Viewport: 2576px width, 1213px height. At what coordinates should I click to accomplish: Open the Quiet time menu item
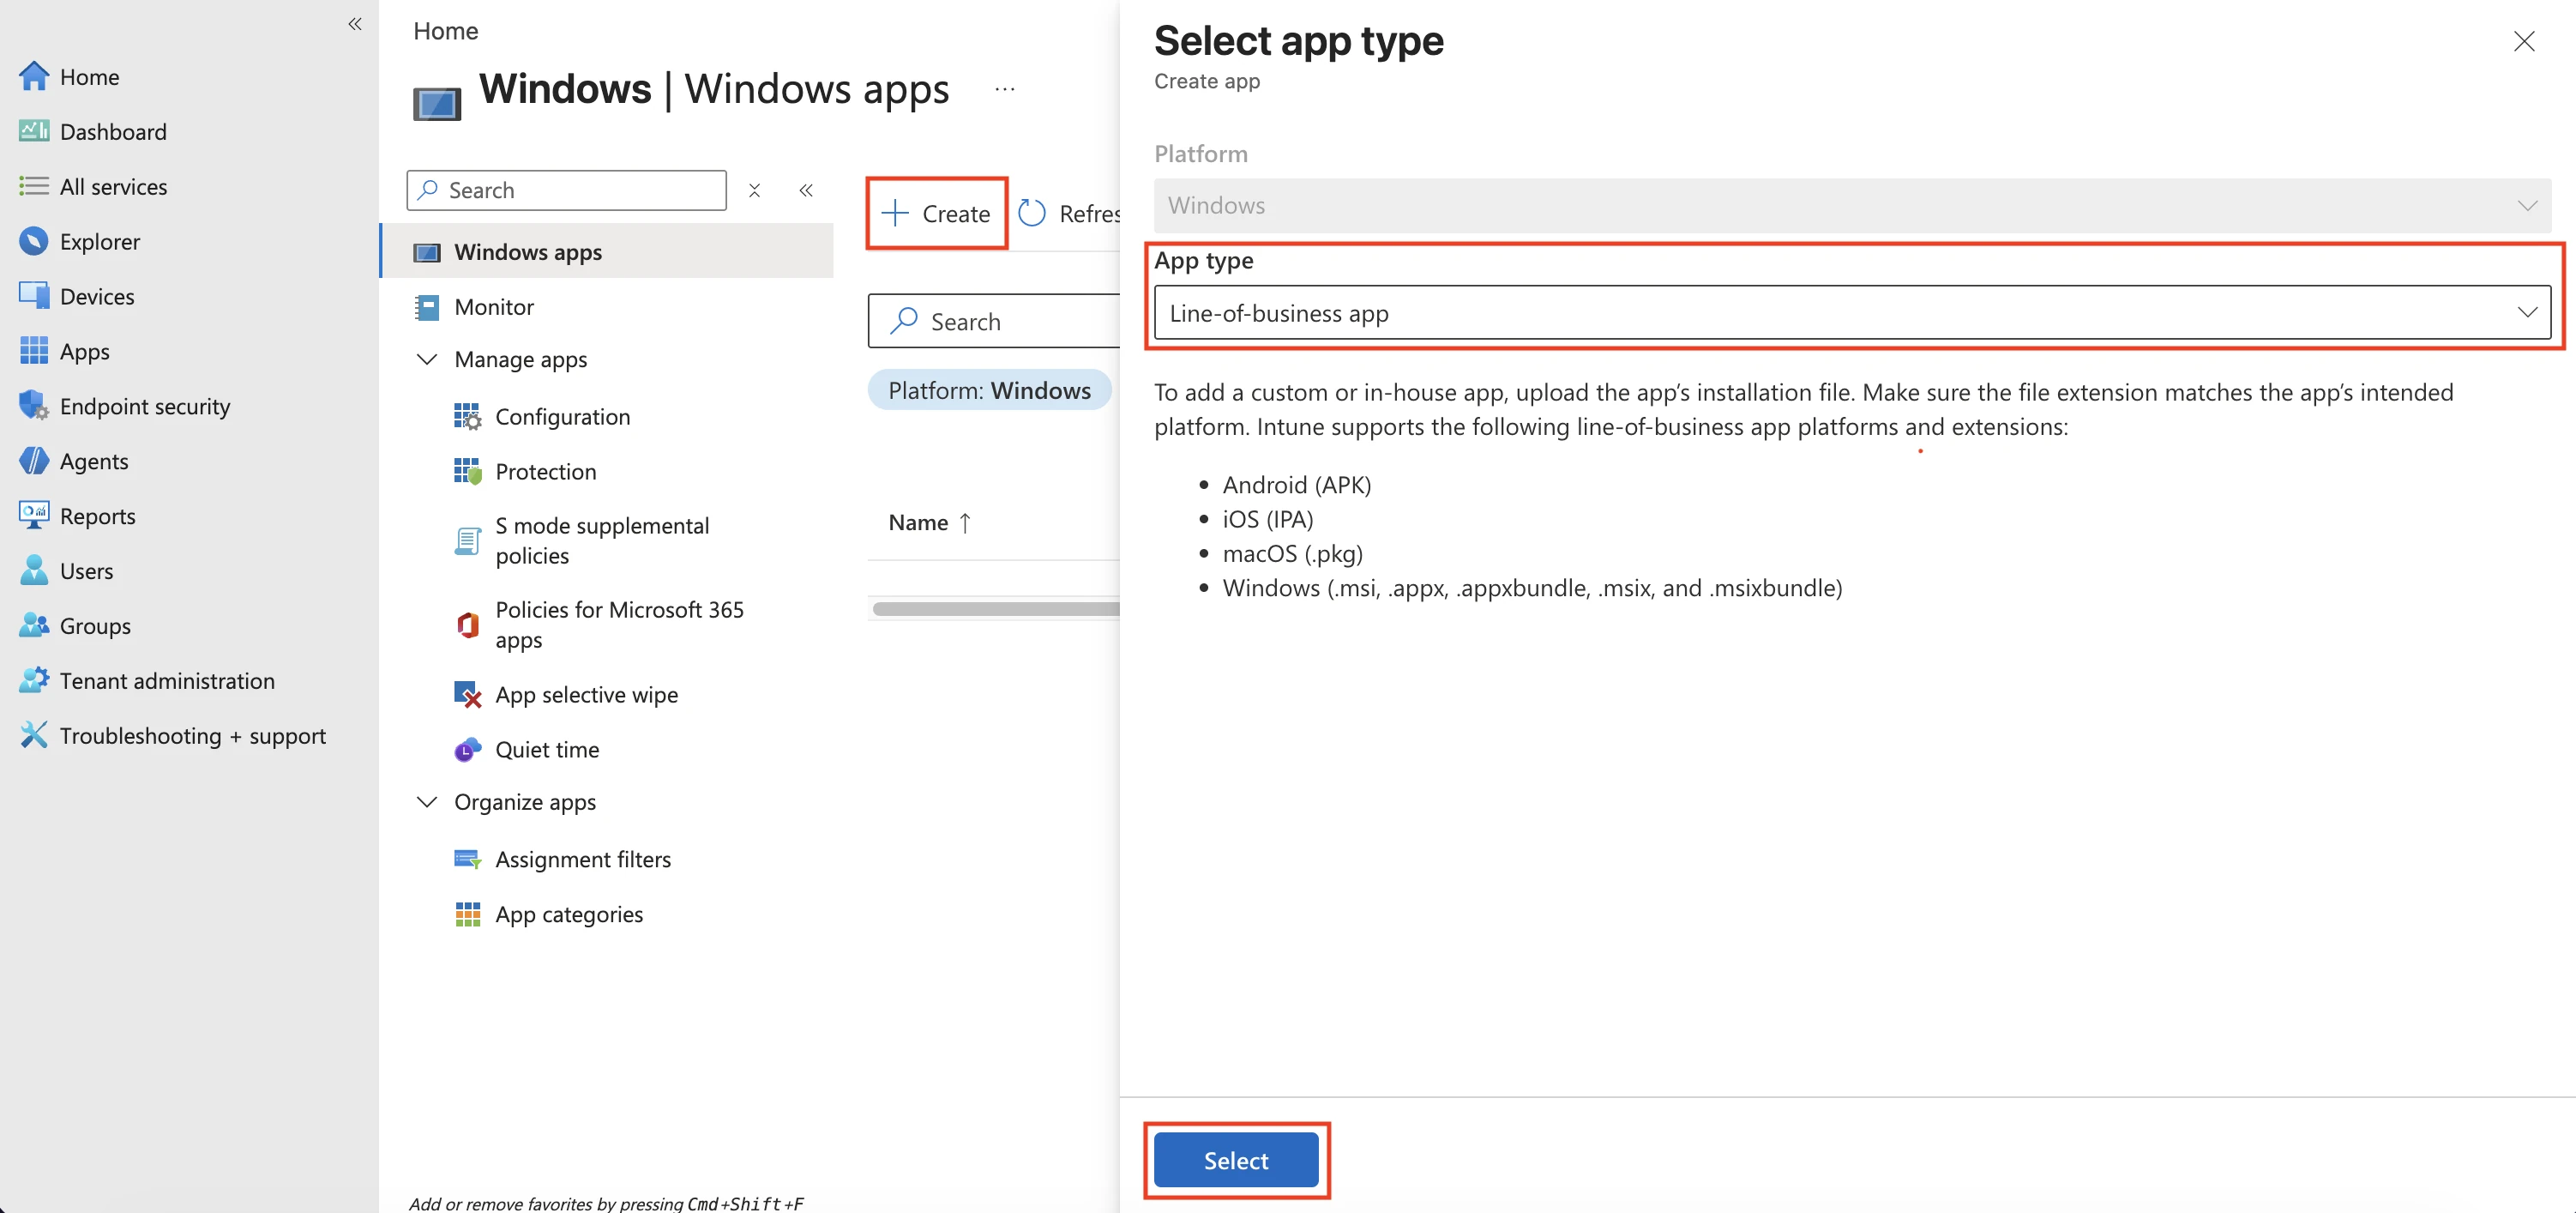pyautogui.click(x=547, y=749)
